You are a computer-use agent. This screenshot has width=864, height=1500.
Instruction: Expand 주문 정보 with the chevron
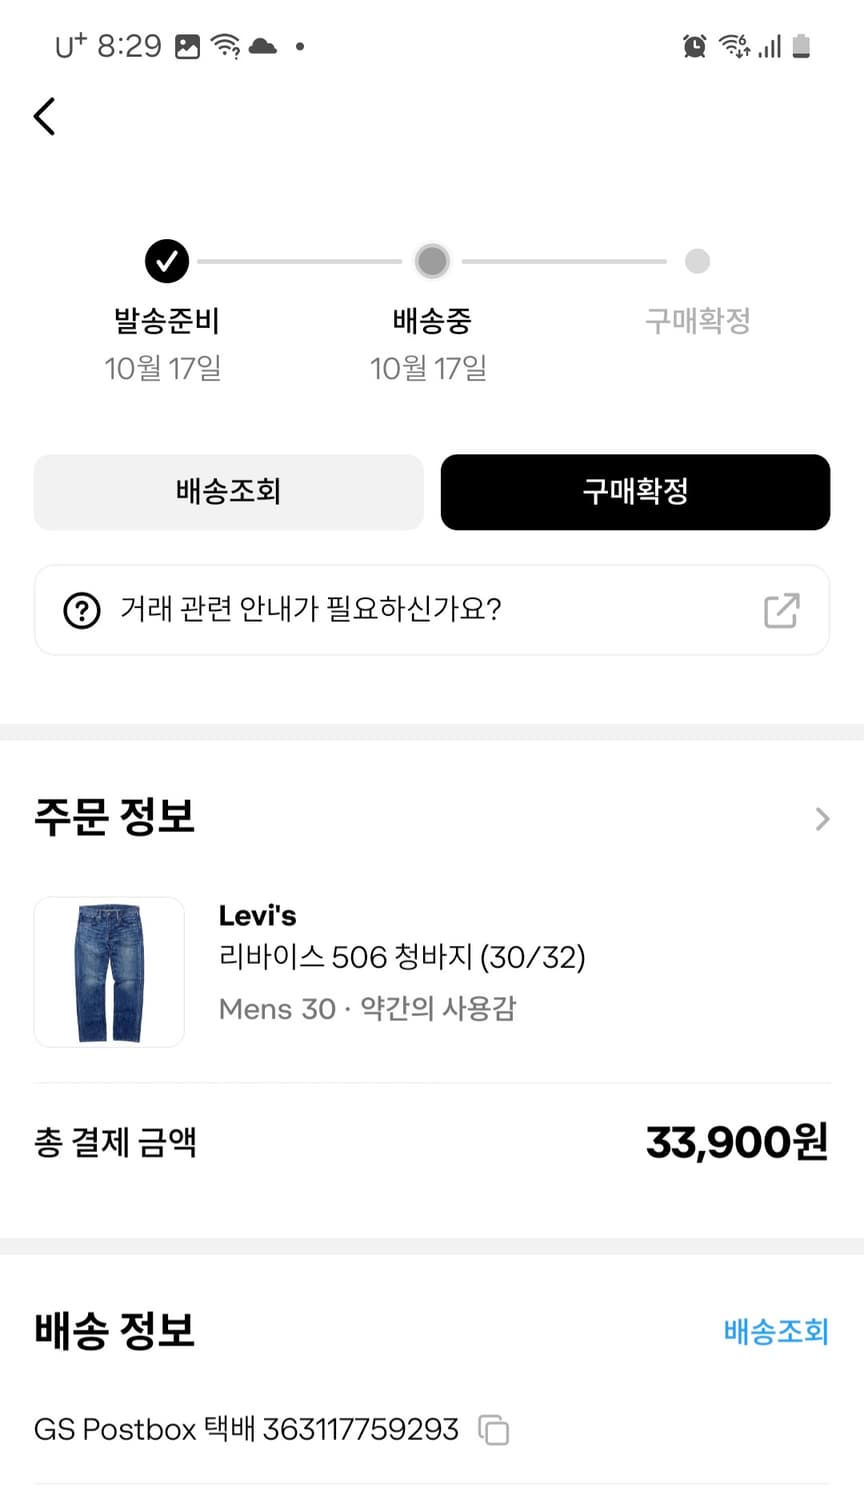pyautogui.click(x=822, y=819)
